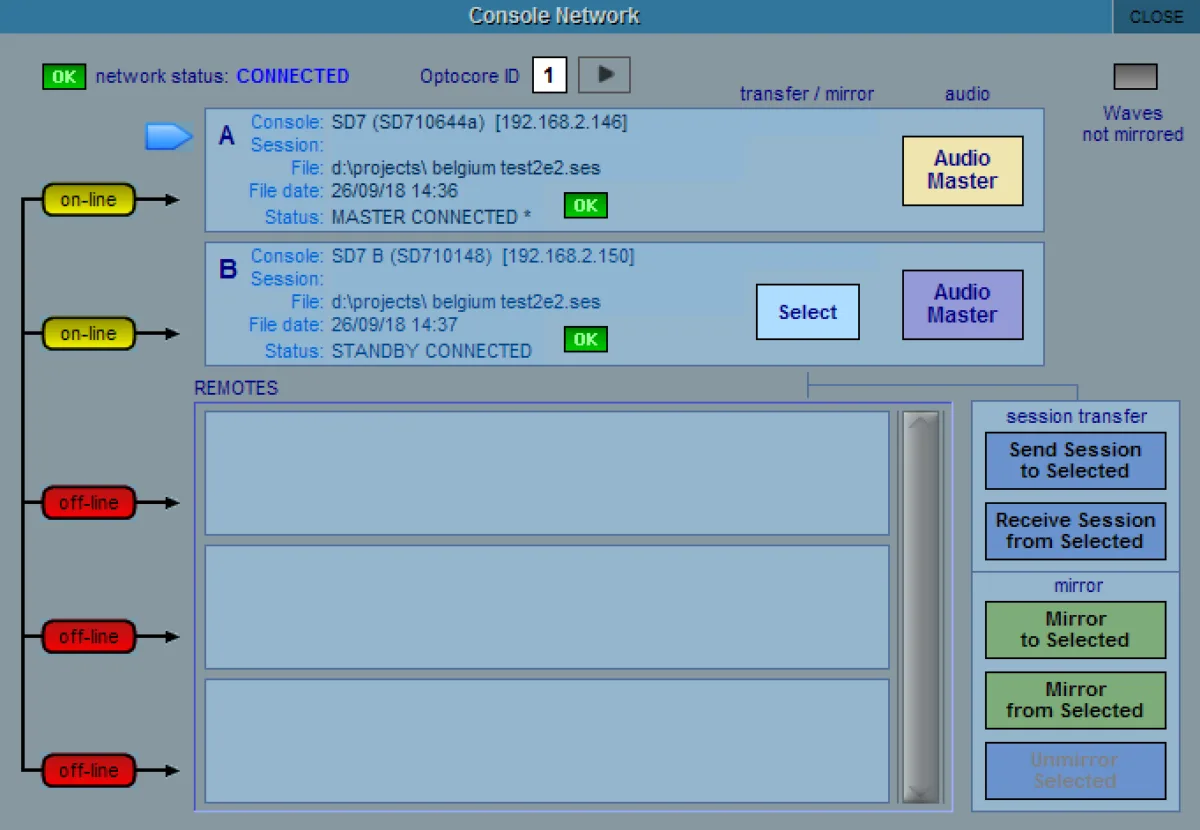
Task: Click the greyed Unmirror Selected button
Action: 1075,770
